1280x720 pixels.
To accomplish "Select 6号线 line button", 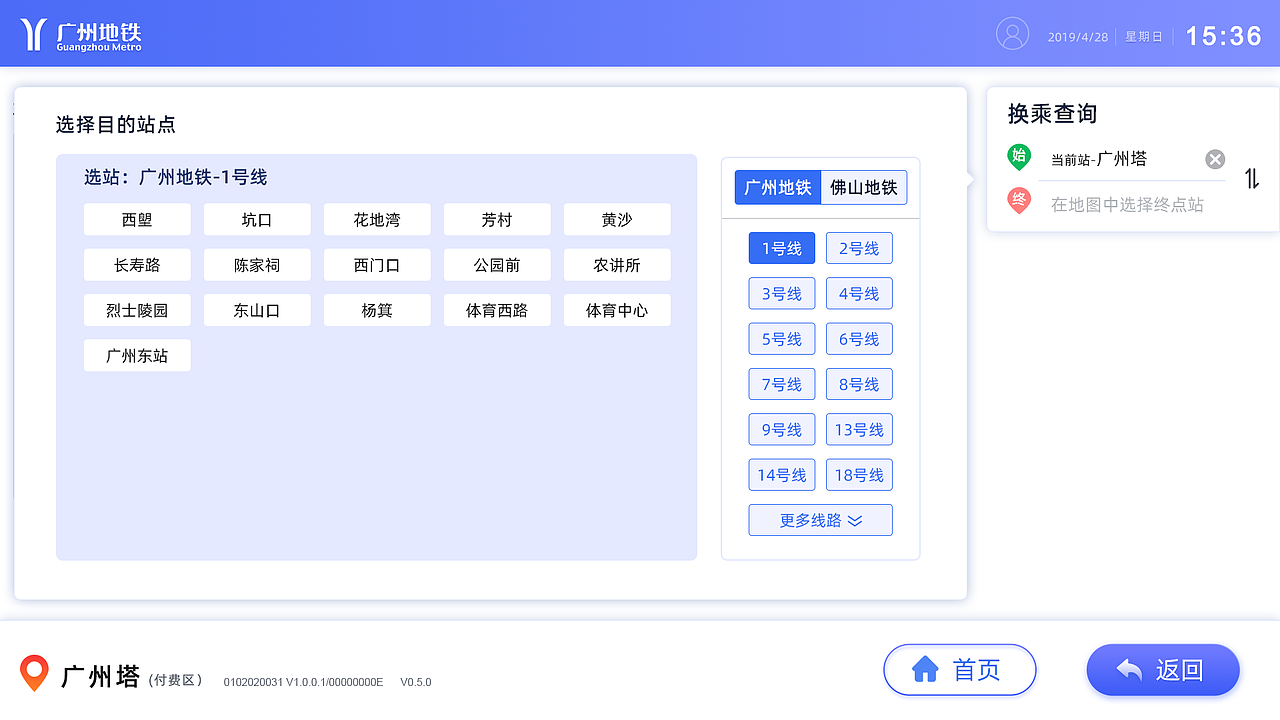I will tap(859, 339).
